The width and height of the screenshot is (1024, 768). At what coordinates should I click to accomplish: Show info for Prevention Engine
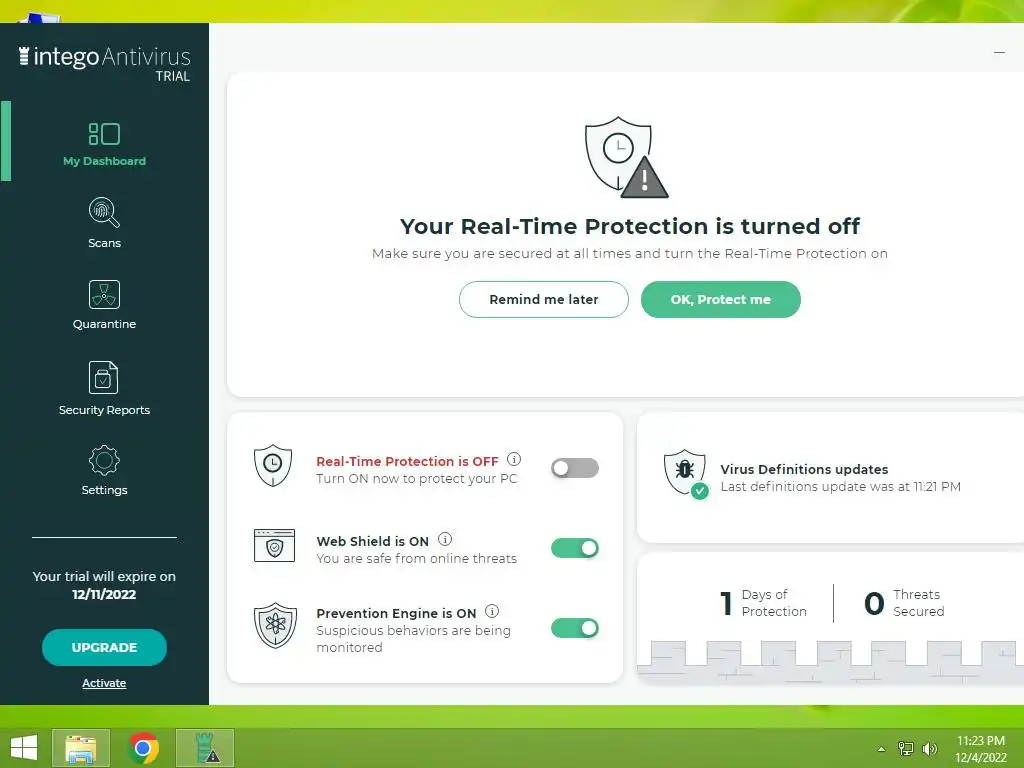point(492,611)
